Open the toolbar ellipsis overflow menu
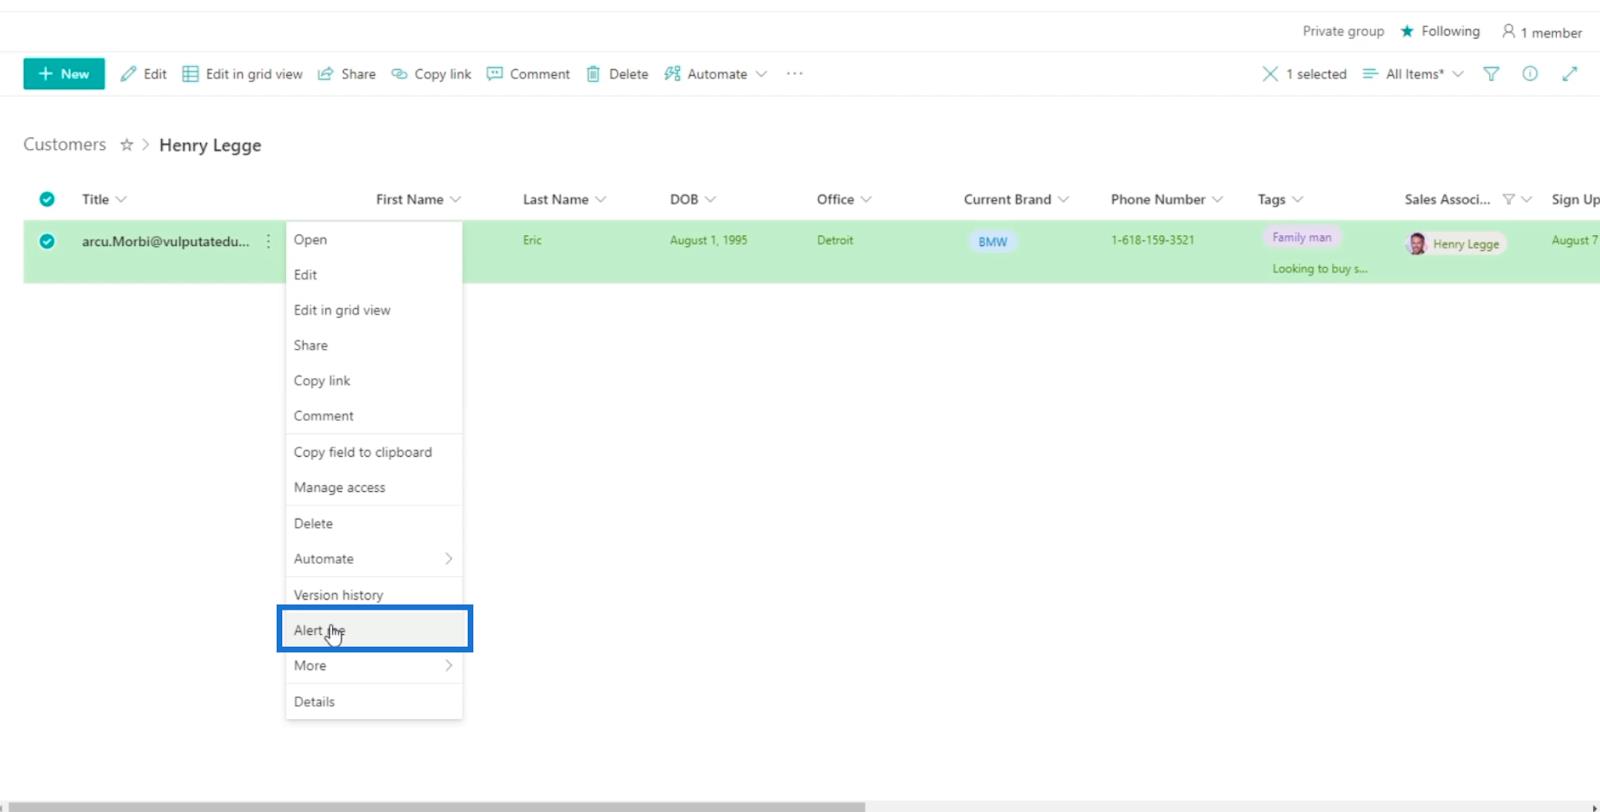The image size is (1600, 812). click(x=795, y=74)
